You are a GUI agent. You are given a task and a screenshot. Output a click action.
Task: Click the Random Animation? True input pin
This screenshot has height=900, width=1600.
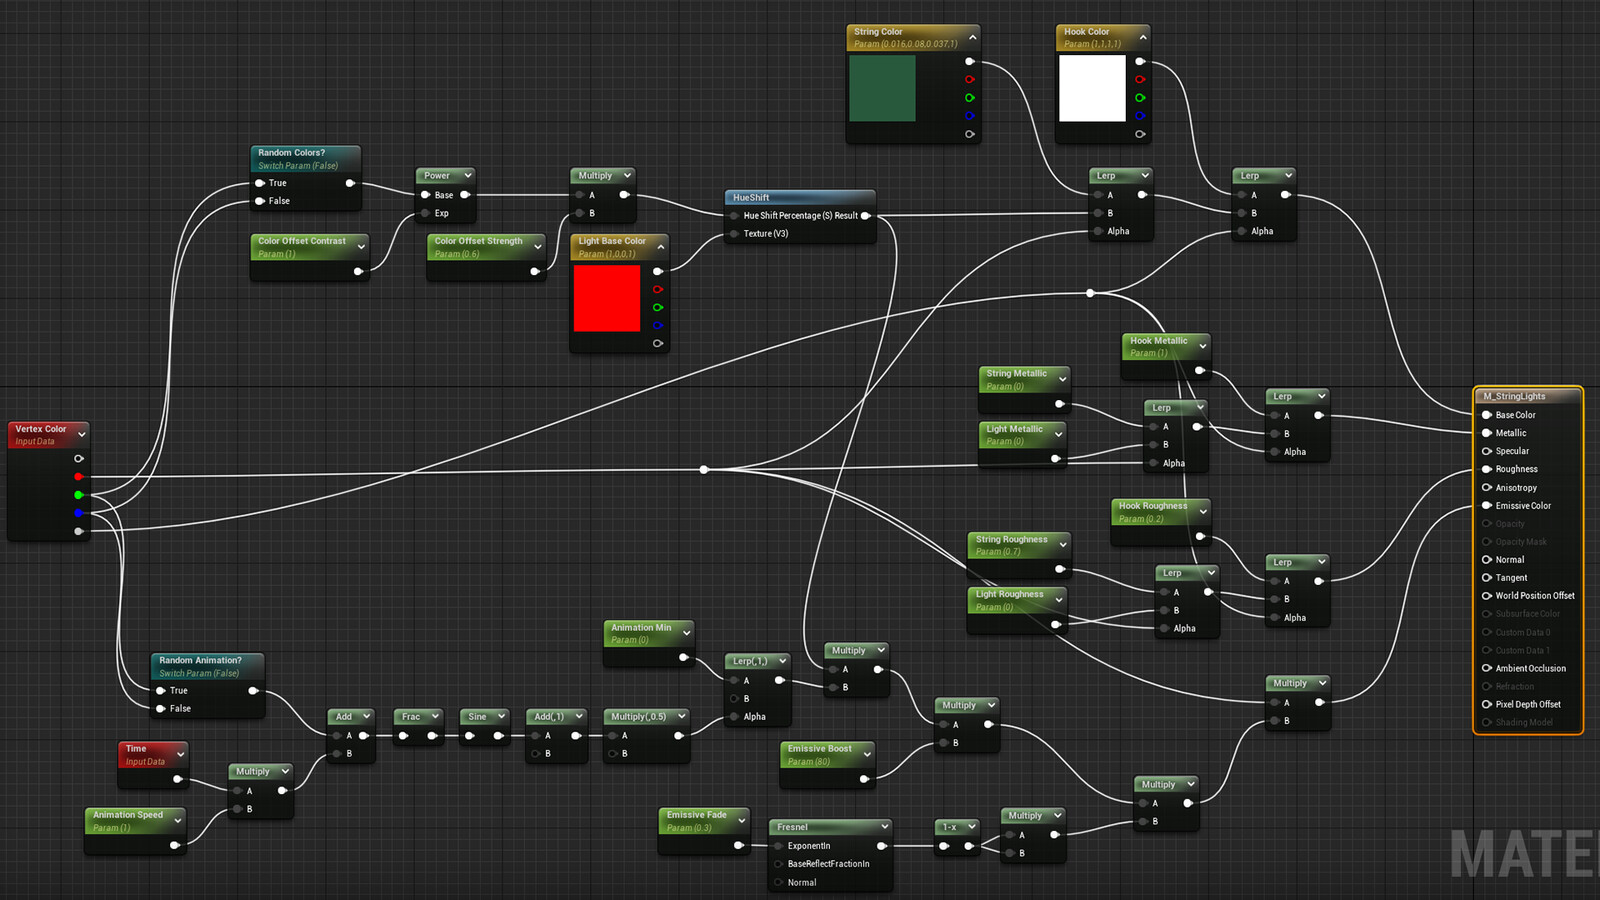pyautogui.click(x=161, y=691)
